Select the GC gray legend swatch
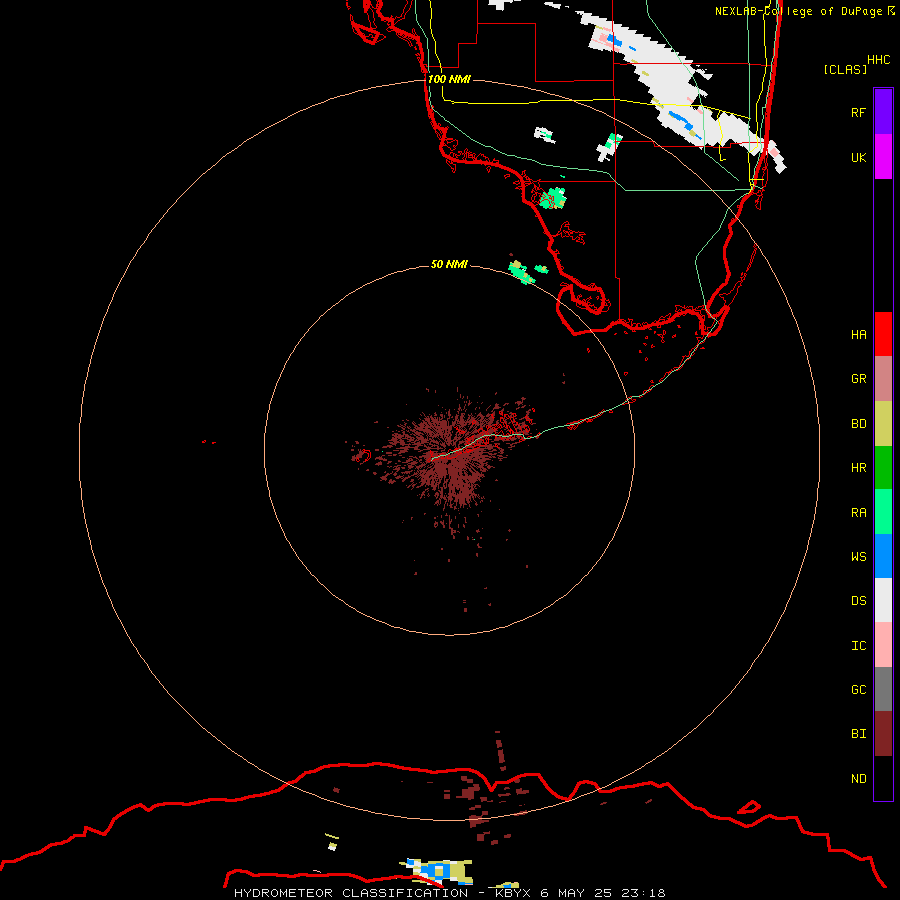 (883, 689)
